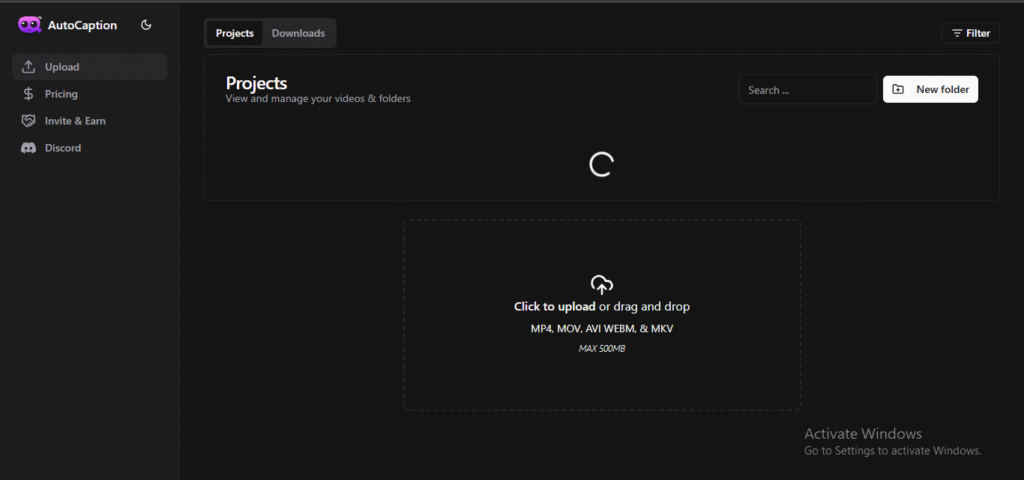This screenshot has height=480, width=1024.
Task: Click the "MP4, MOV, AVI WEBM, & MKV" formats text
Action: [x=601, y=328]
